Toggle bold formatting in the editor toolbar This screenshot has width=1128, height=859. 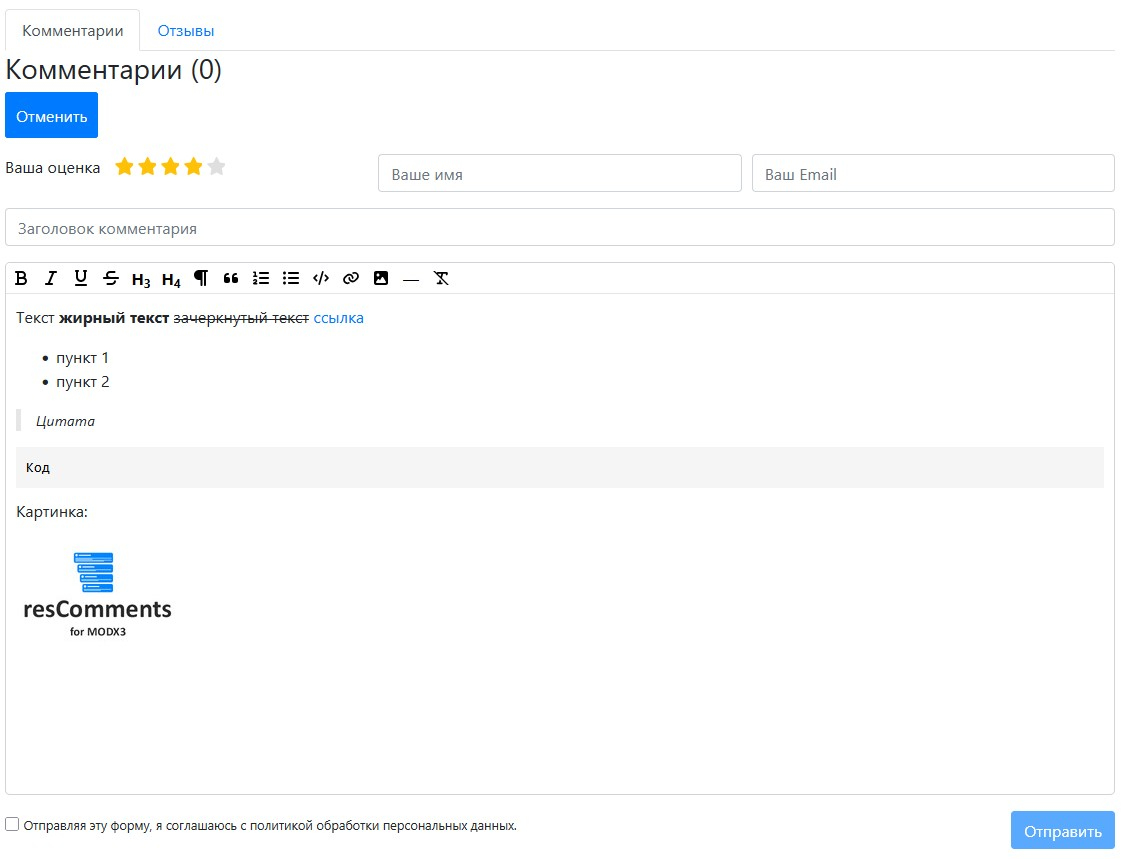[21, 278]
